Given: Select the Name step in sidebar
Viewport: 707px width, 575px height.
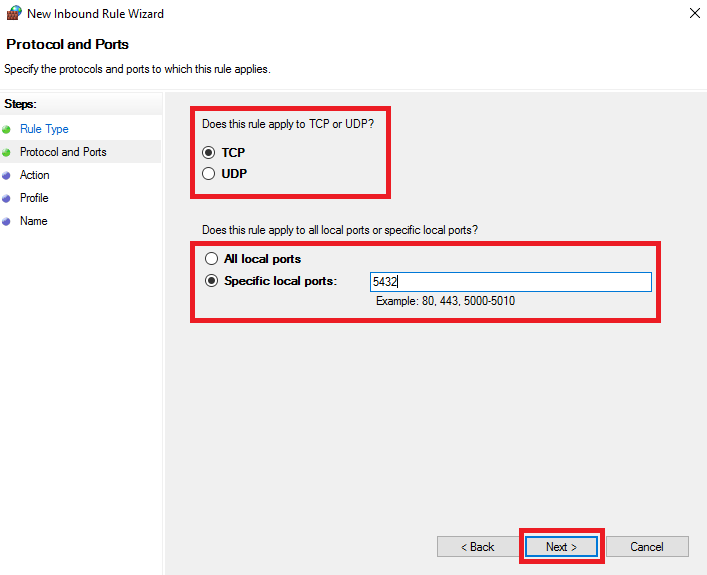Looking at the screenshot, I should click(34, 221).
